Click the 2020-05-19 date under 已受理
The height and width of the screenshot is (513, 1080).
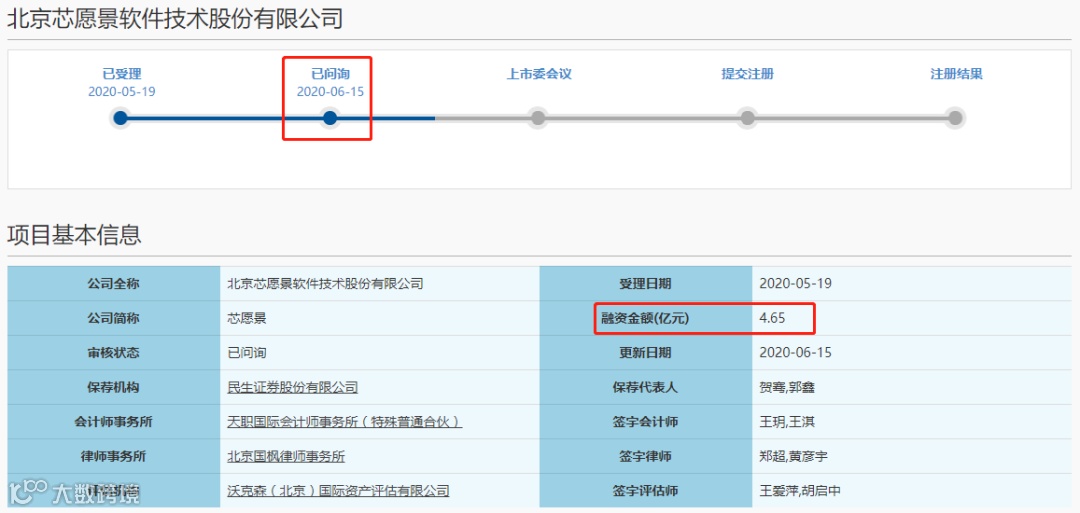click(x=122, y=92)
